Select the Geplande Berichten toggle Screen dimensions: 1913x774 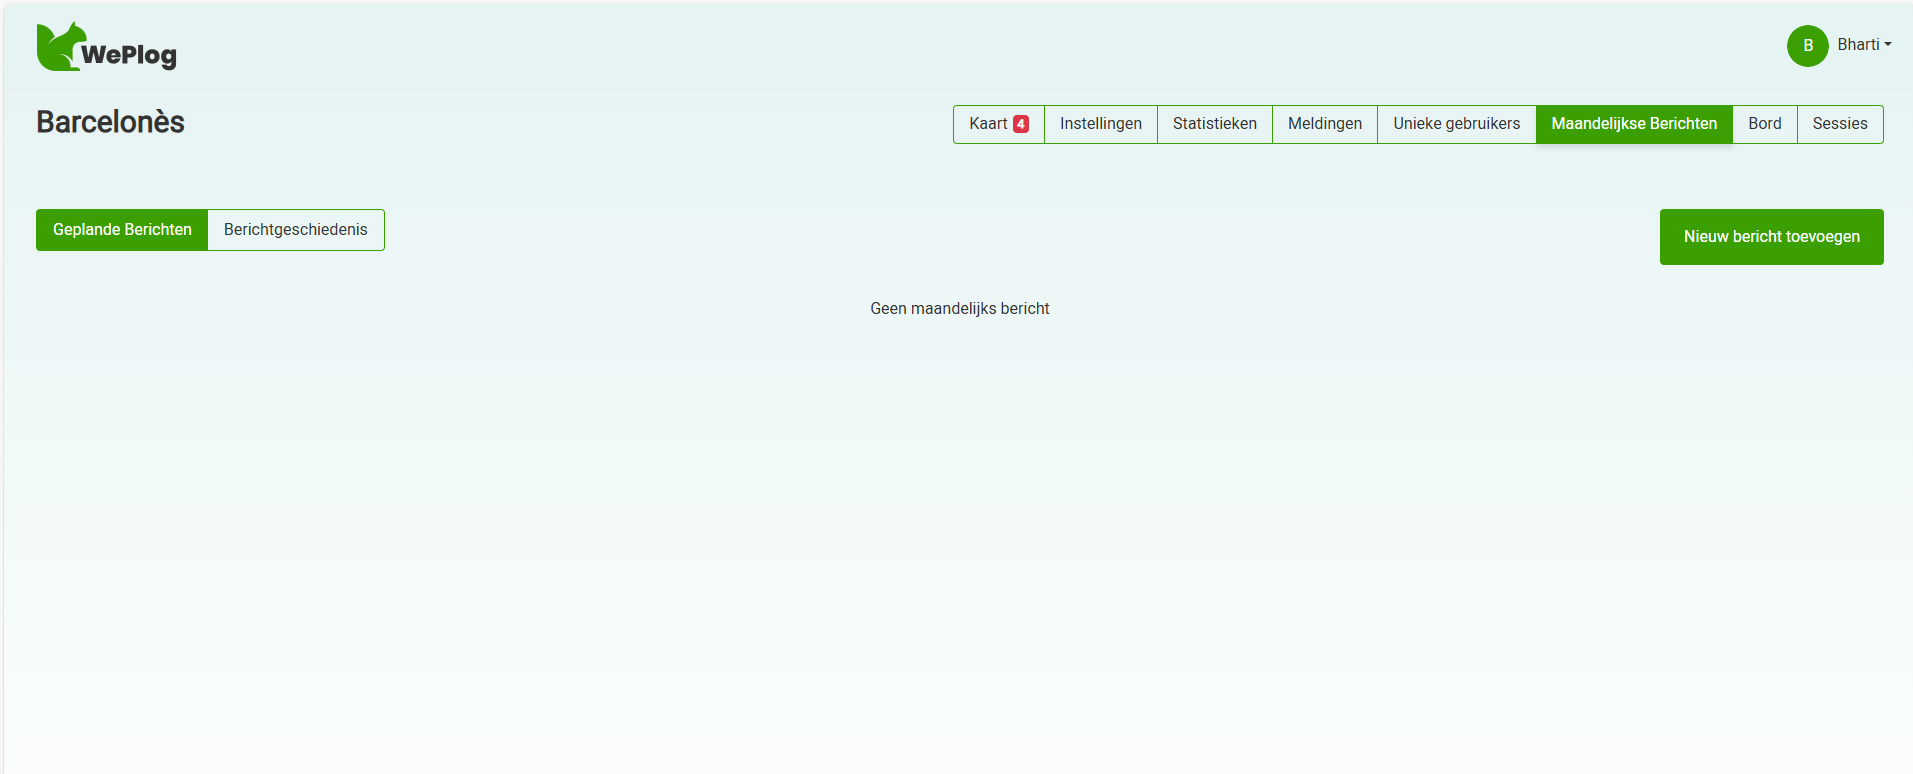tap(122, 230)
